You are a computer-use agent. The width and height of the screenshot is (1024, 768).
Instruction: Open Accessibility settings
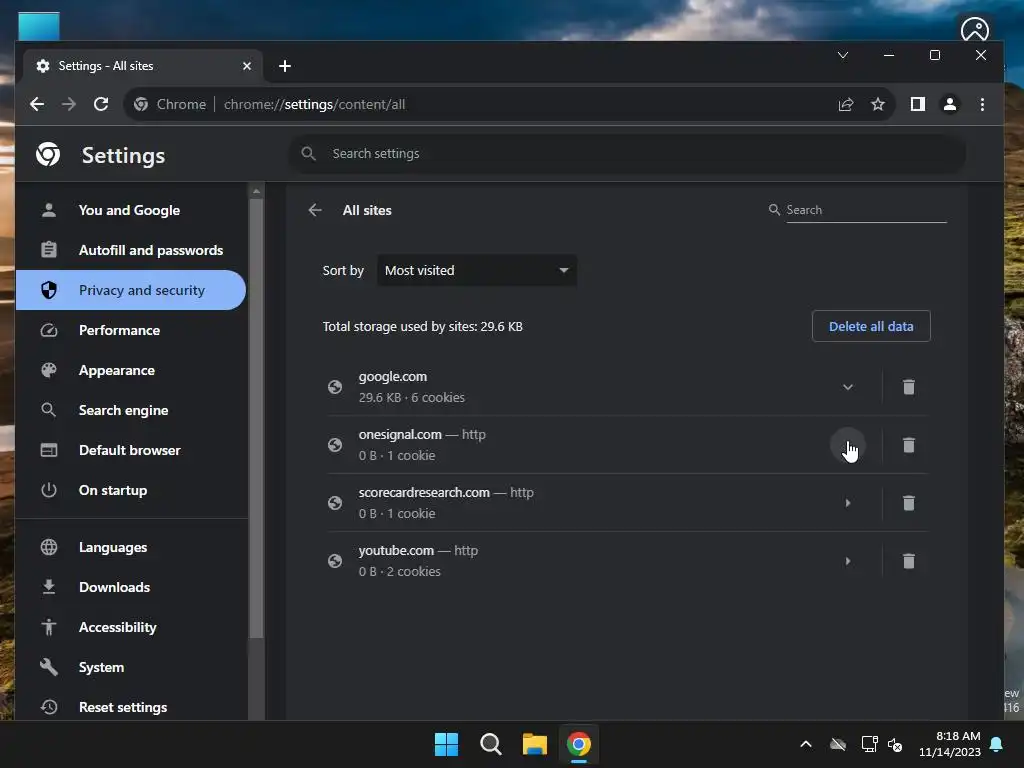(x=118, y=627)
